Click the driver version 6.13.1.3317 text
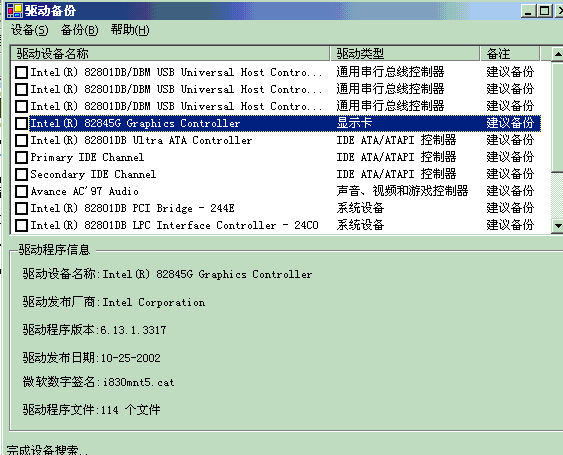This screenshot has width=563, height=455. point(133,330)
